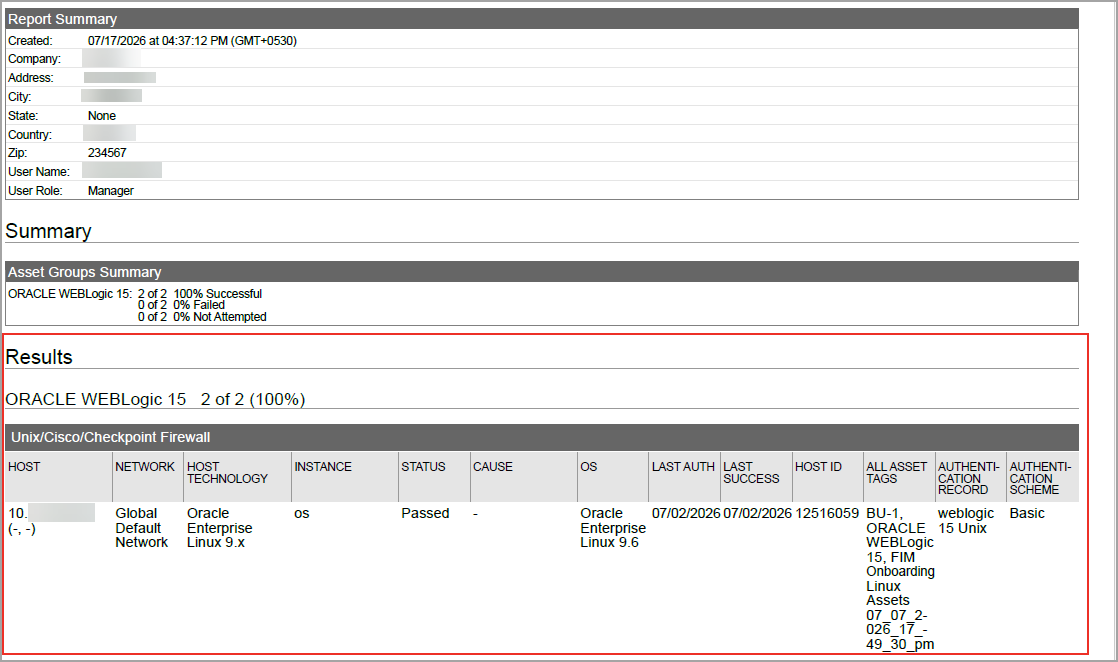This screenshot has height=662, width=1118.
Task: Click the Summary section heading
Action: [x=48, y=231]
